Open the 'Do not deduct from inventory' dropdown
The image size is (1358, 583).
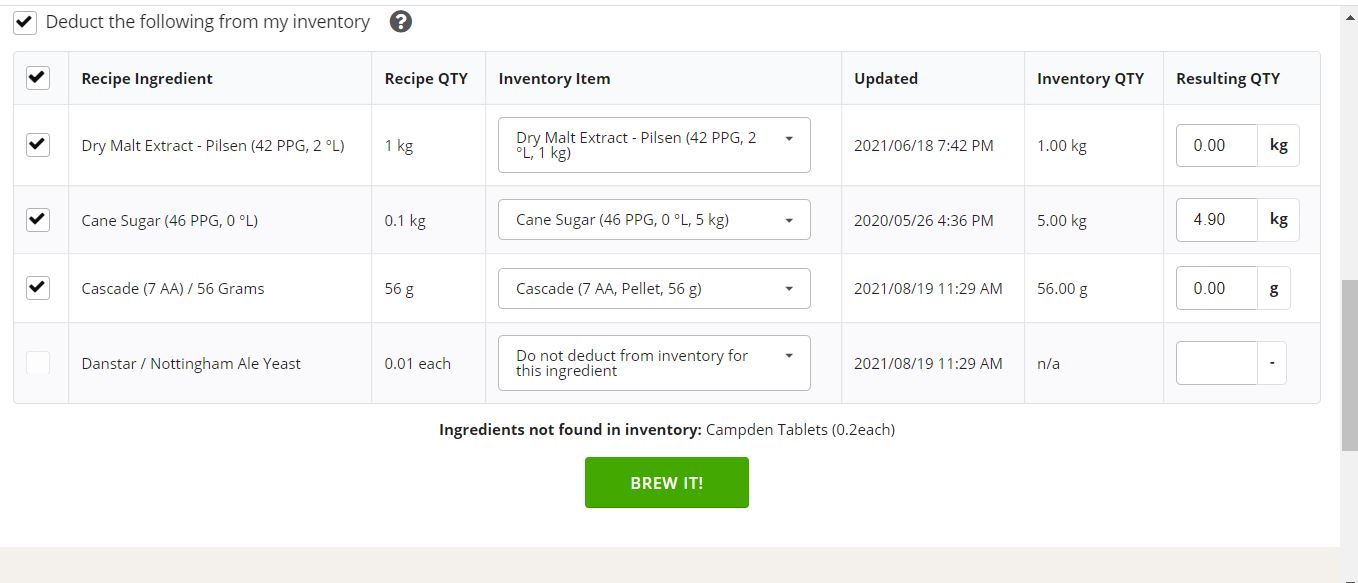click(654, 363)
